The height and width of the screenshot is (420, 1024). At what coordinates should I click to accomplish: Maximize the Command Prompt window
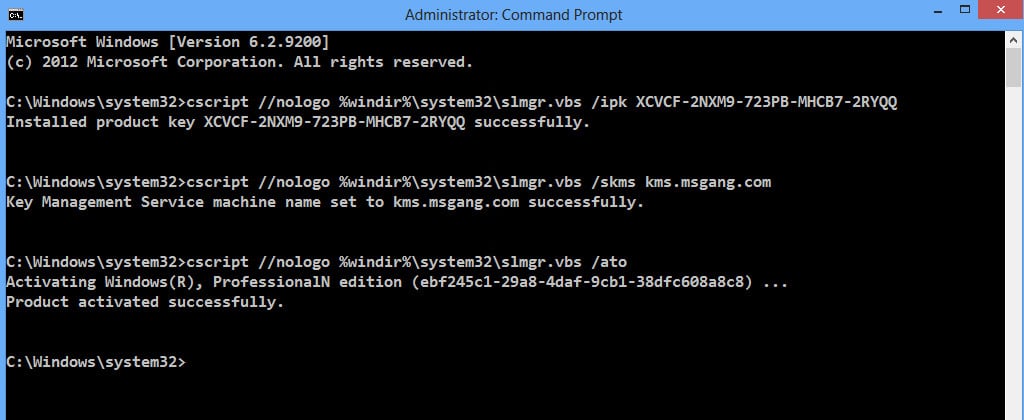tap(965, 10)
